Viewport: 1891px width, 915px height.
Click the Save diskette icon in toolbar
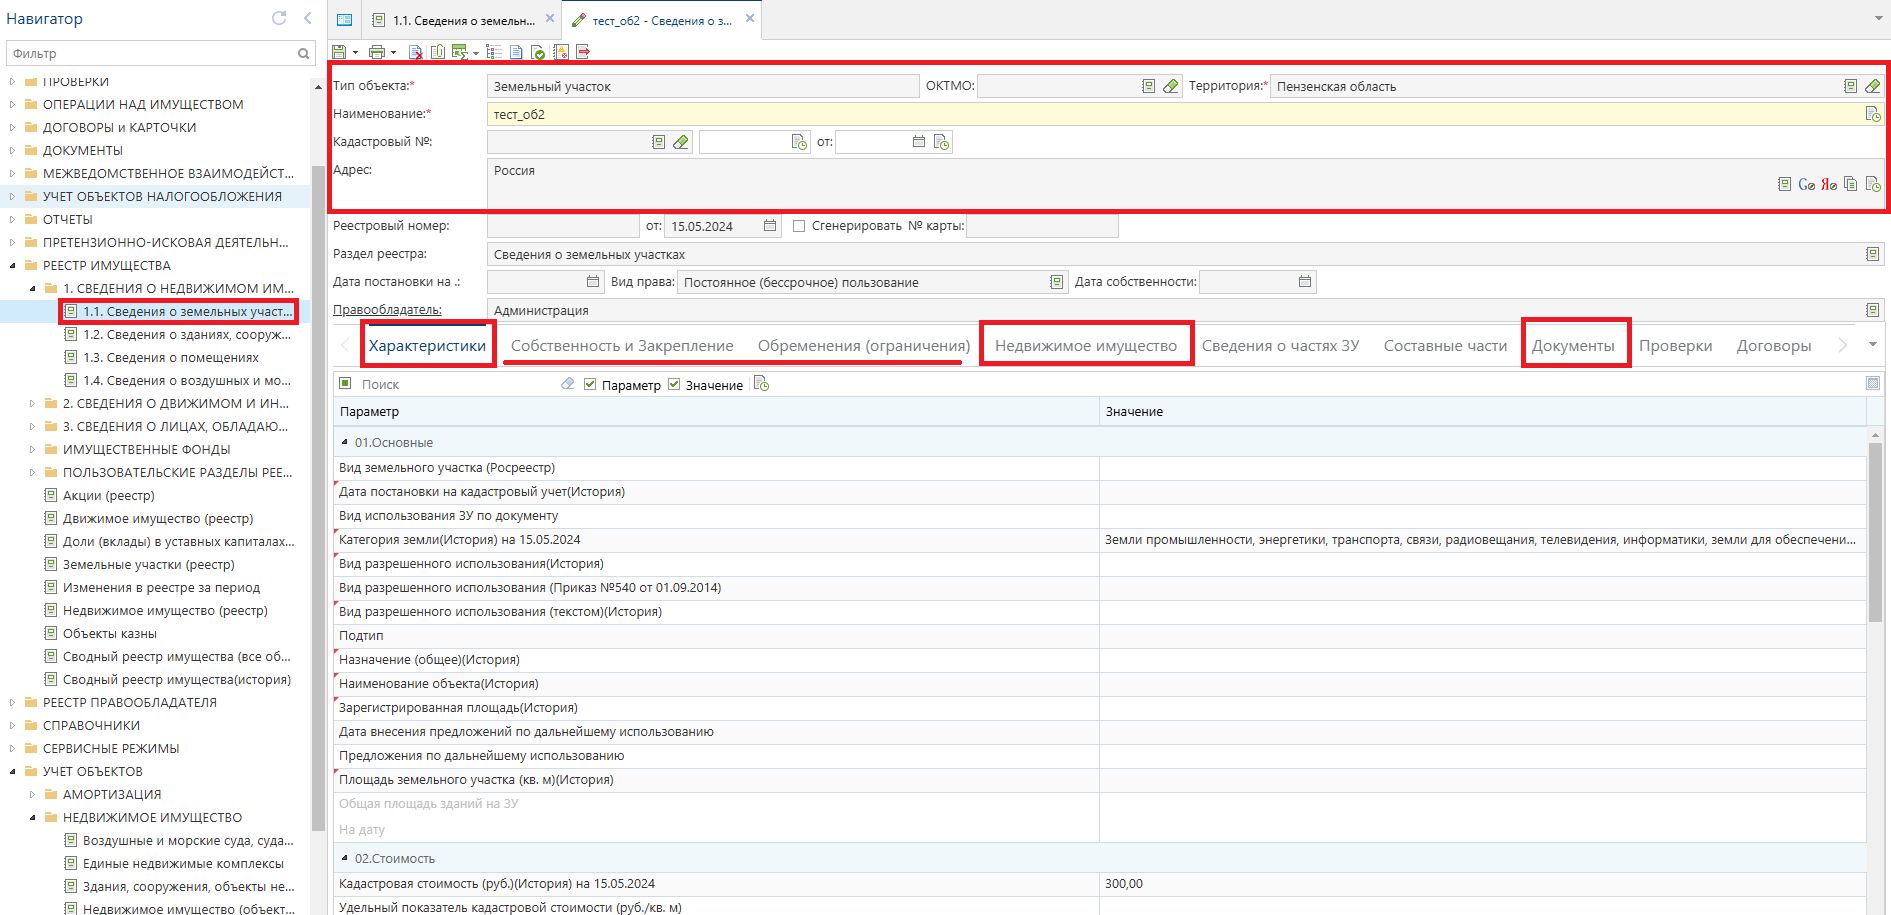339,52
